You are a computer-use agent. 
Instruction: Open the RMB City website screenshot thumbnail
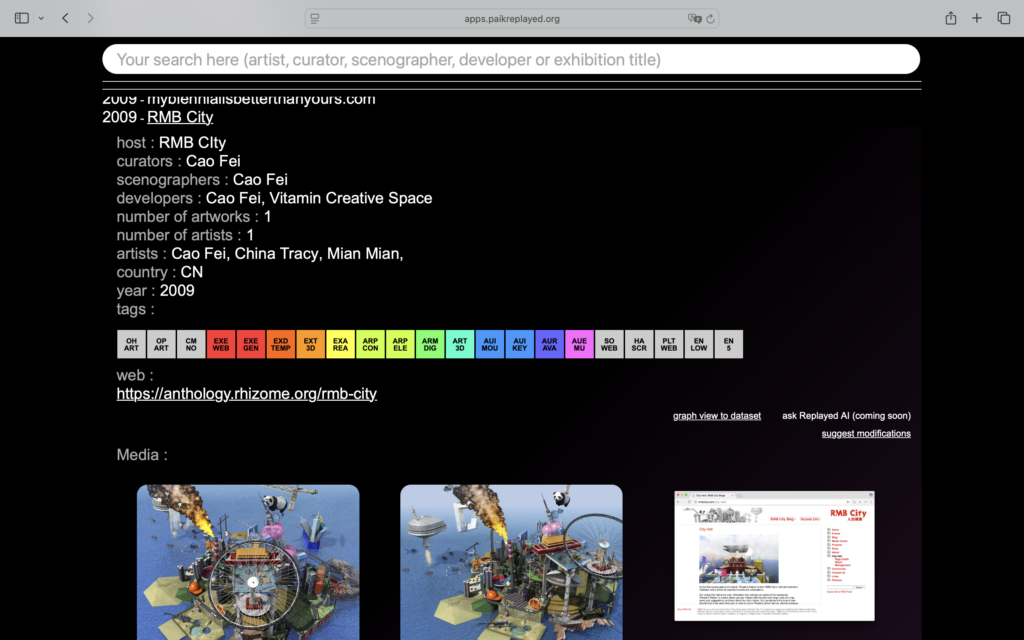point(774,555)
